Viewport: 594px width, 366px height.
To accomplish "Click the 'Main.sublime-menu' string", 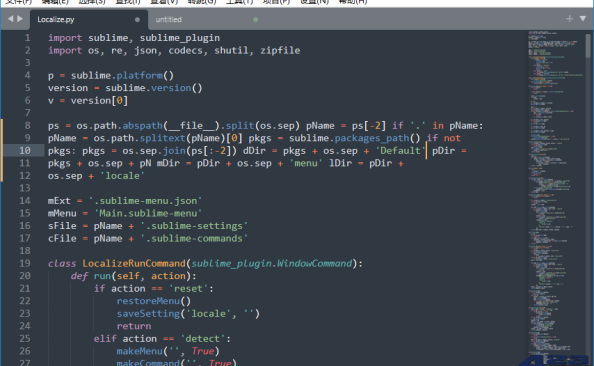I will pos(148,213).
